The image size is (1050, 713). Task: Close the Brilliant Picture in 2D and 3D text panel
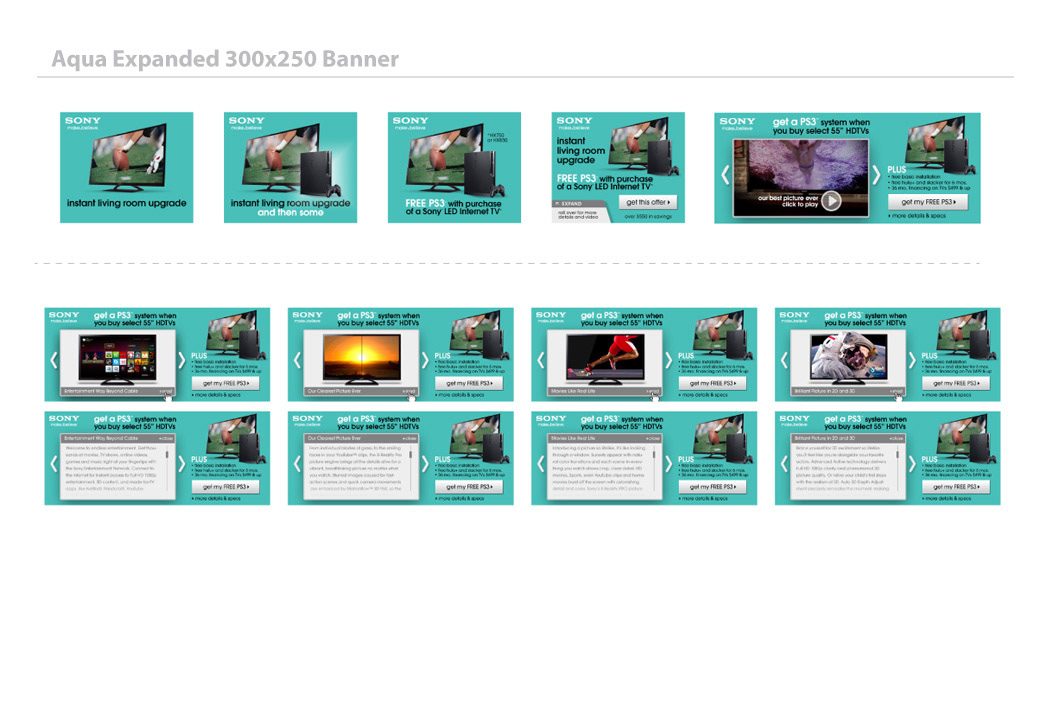pyautogui.click(x=897, y=439)
